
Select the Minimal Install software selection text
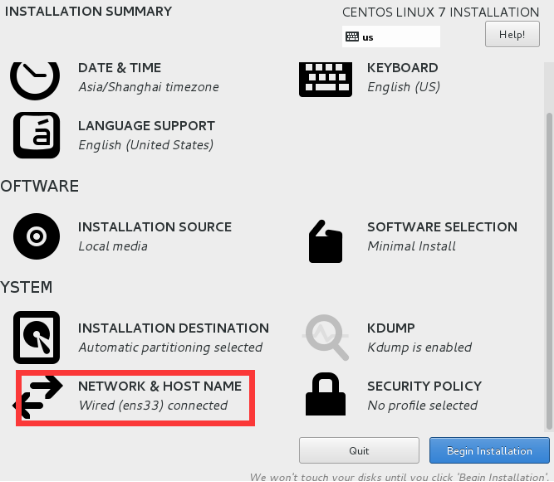pos(412,246)
